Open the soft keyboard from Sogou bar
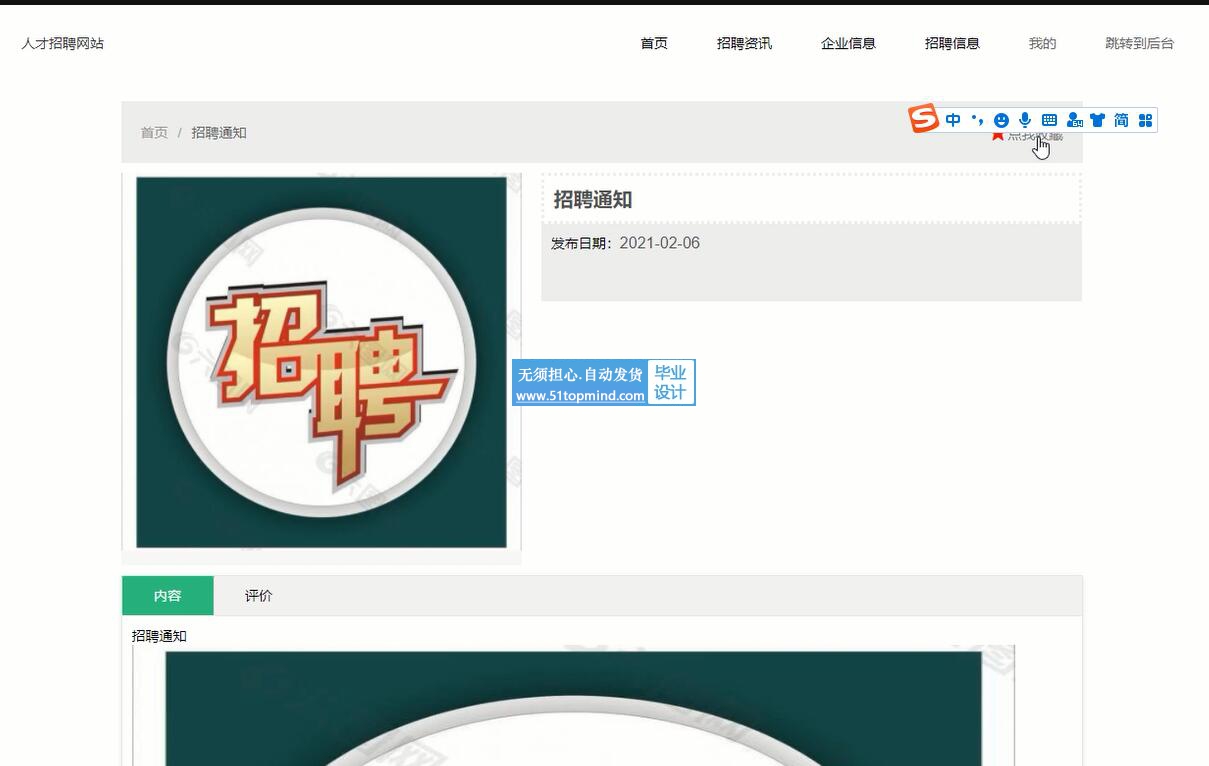Screen dimensions: 1209x766 point(1049,120)
